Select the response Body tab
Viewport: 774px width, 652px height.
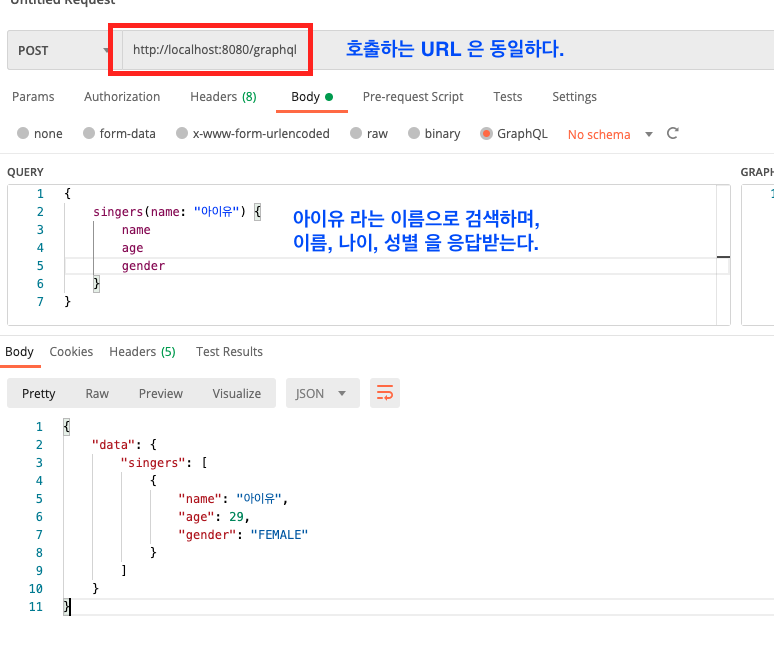19,352
